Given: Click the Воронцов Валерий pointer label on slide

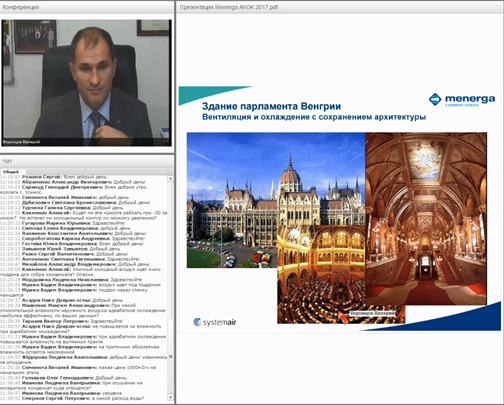Looking at the screenshot, I should coord(372,313).
